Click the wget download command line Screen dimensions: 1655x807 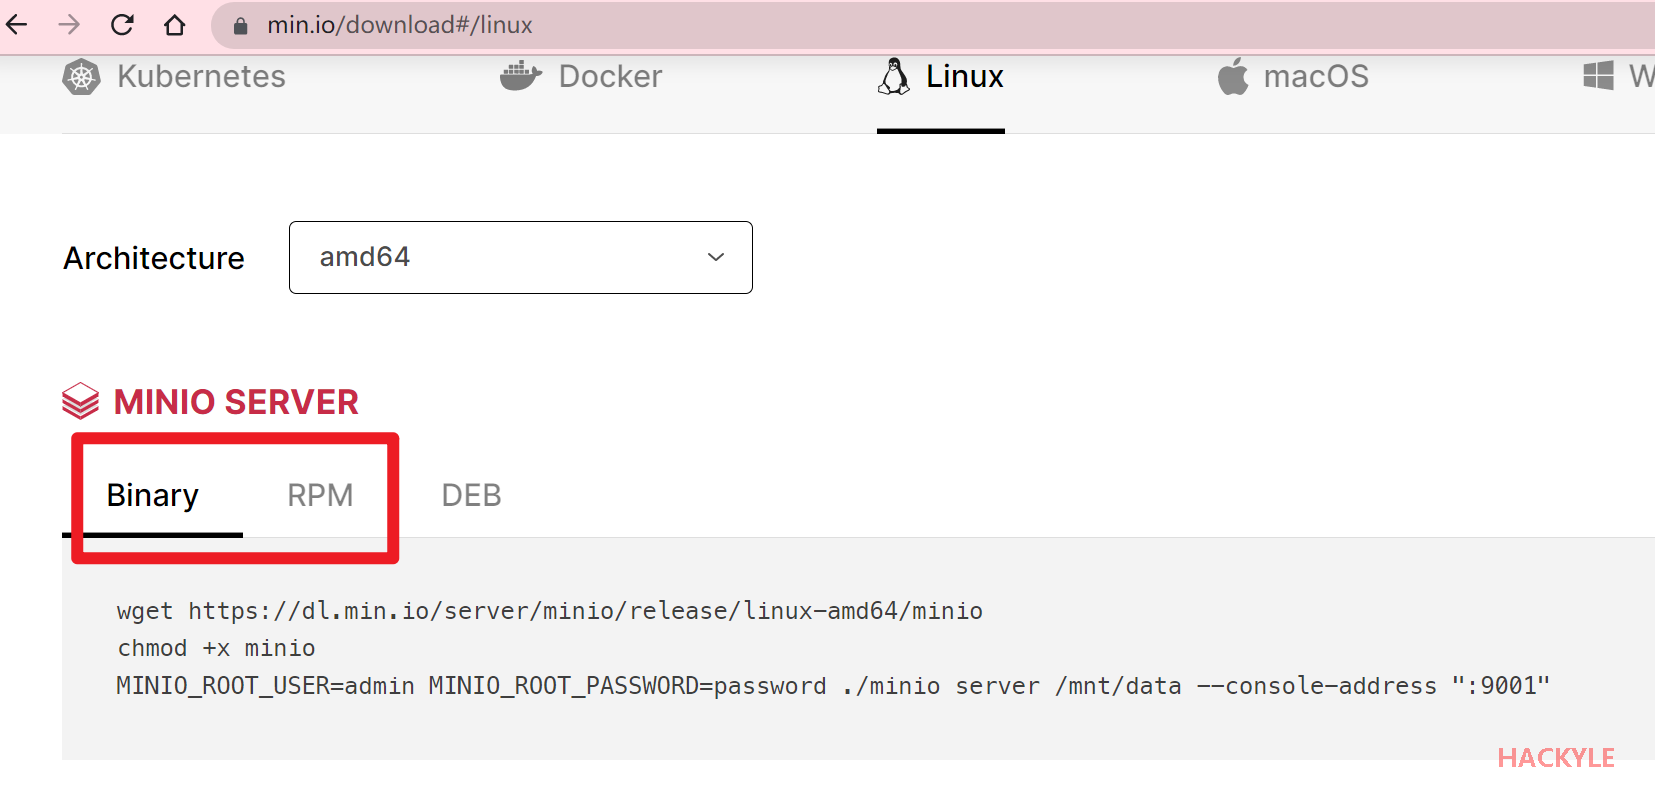549,611
